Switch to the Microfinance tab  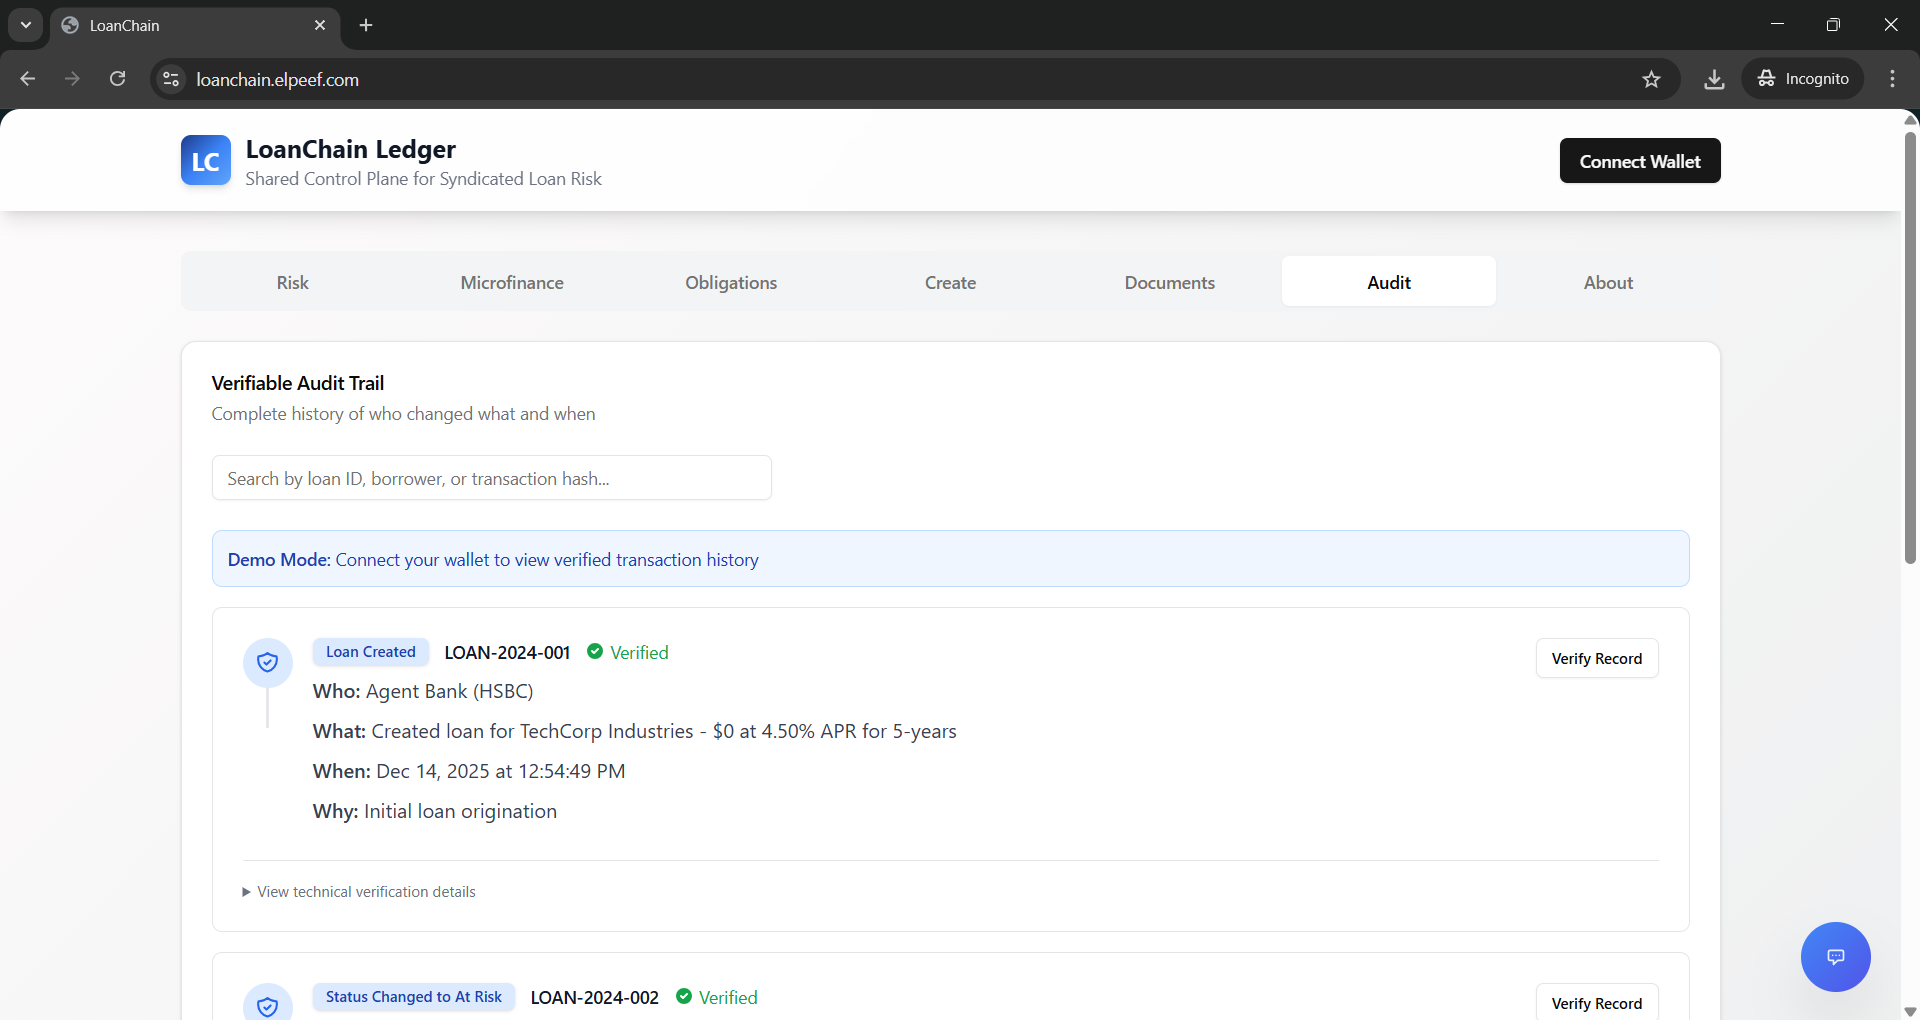coord(512,283)
